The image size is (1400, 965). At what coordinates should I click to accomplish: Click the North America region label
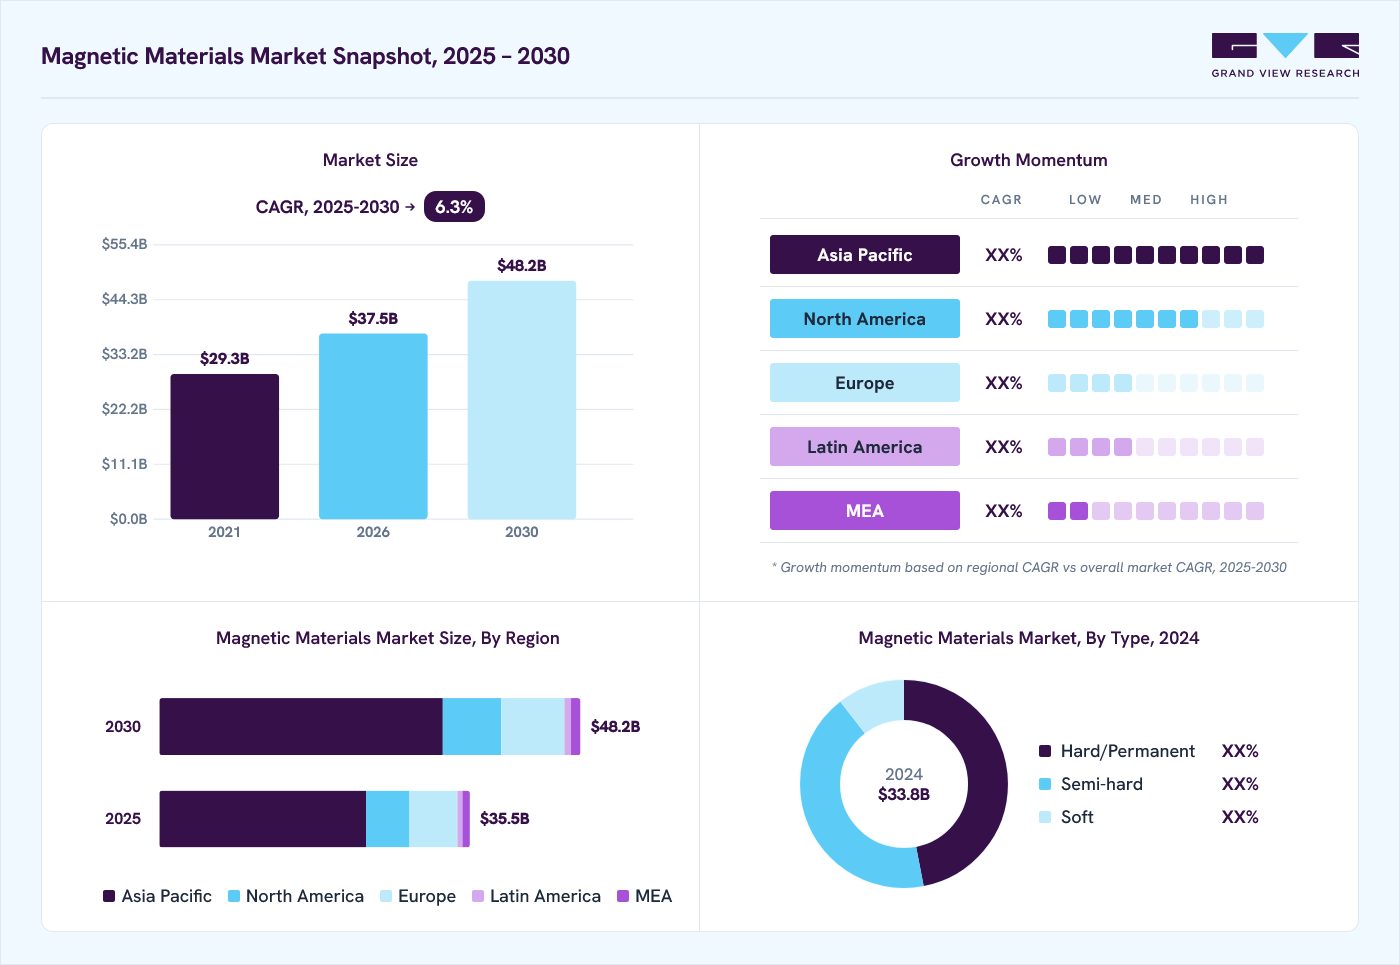865,319
